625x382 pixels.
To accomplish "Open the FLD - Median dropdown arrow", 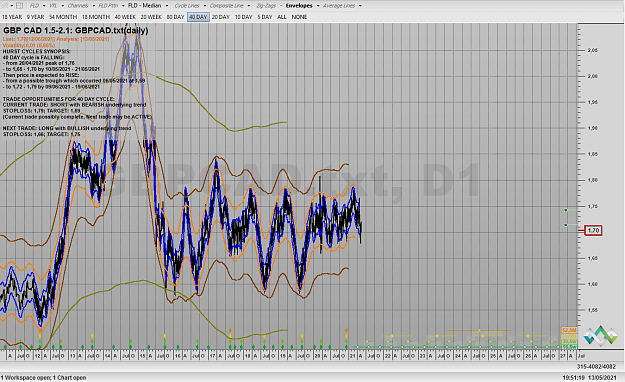I will [167, 6].
